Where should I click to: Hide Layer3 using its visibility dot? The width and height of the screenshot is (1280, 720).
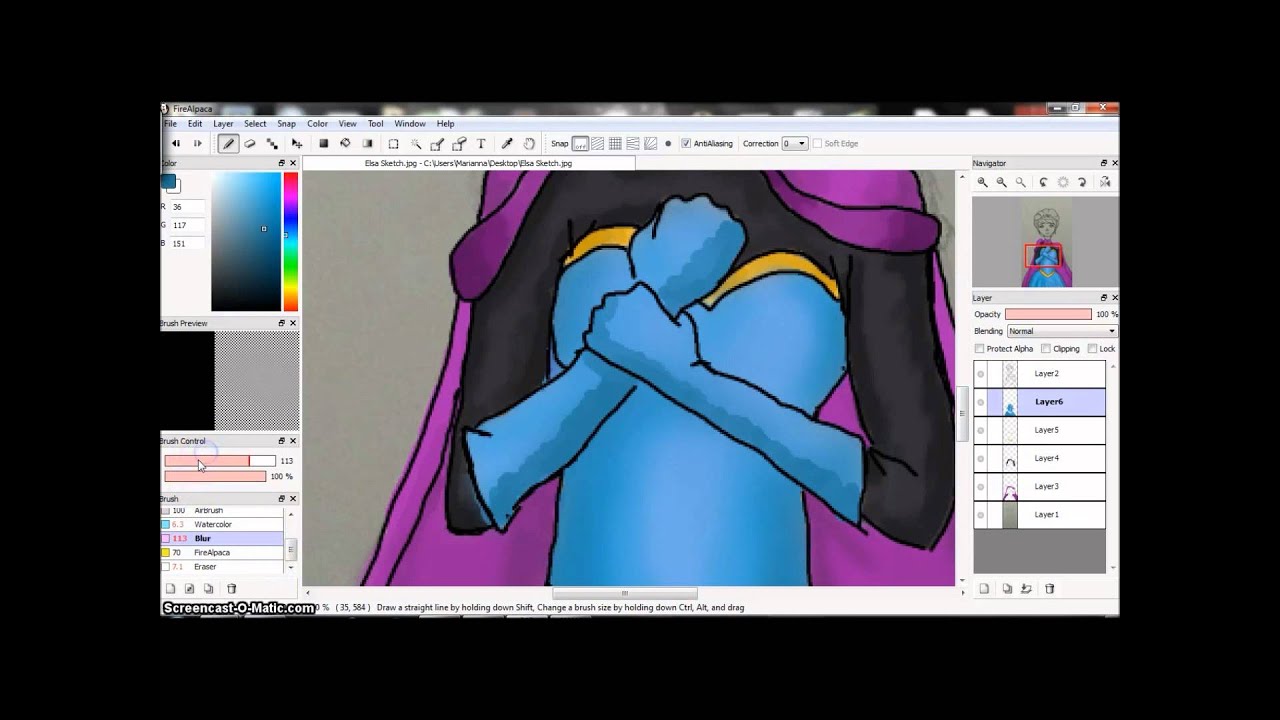tap(980, 487)
